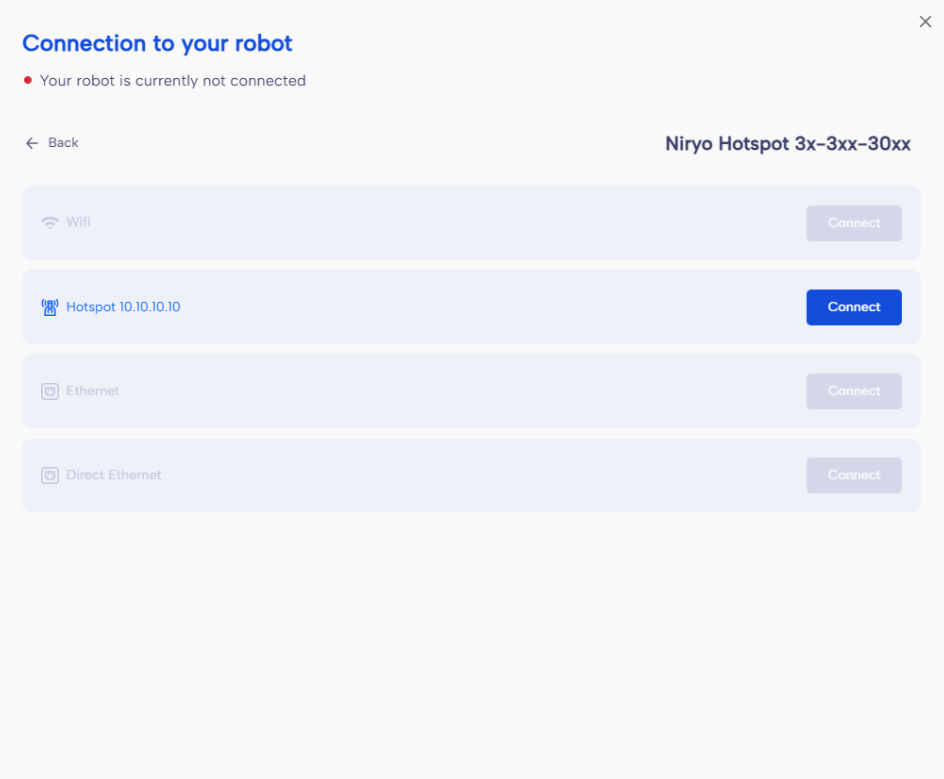Click the red not-connected status dot
Viewport: 944px width, 779px height.
coord(28,81)
